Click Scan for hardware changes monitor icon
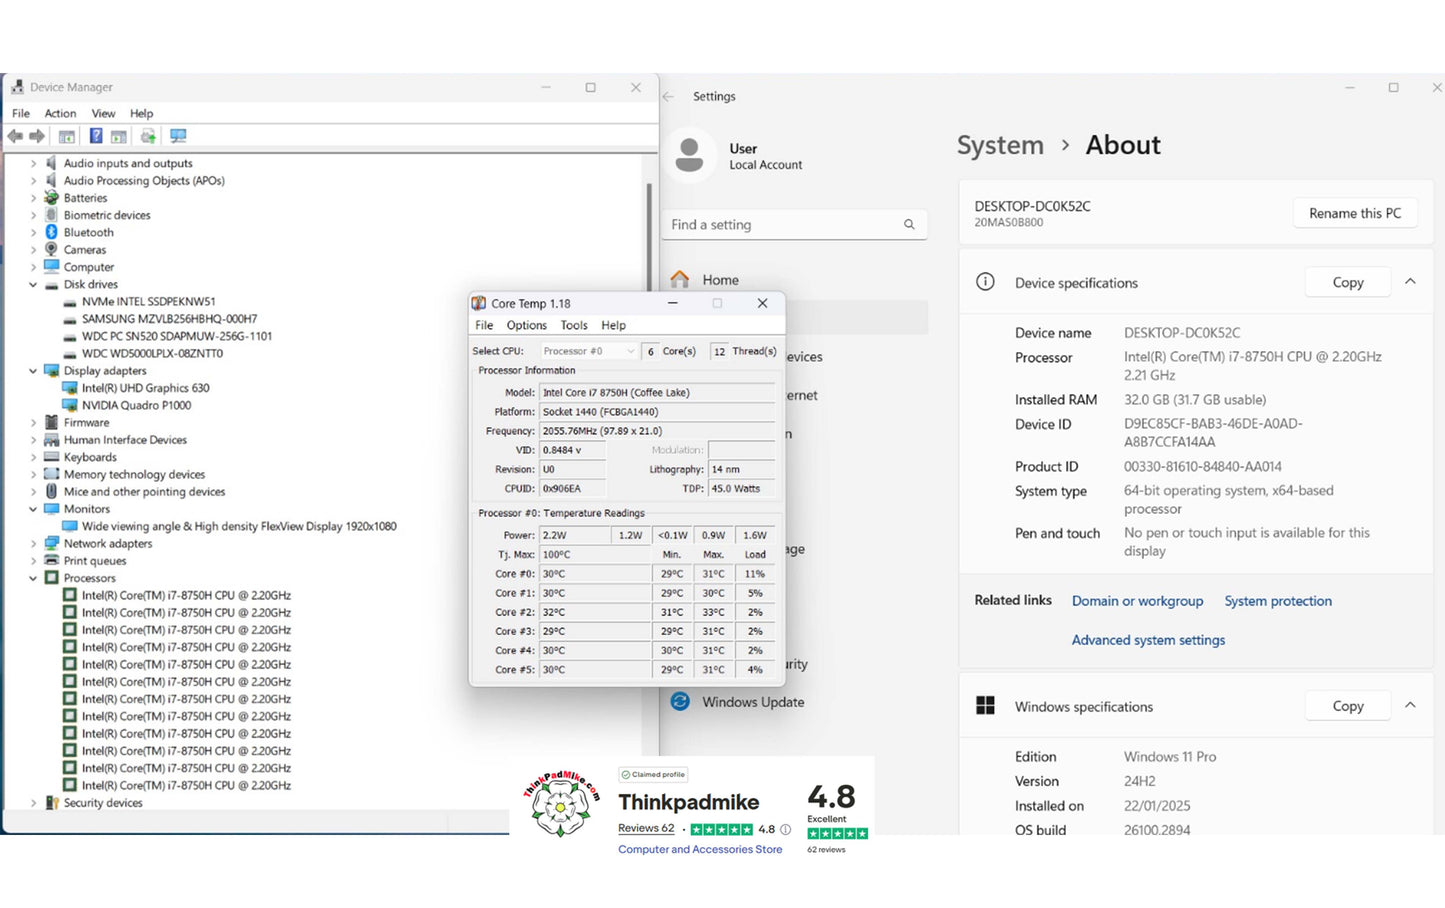The width and height of the screenshot is (1445, 908). [x=178, y=136]
